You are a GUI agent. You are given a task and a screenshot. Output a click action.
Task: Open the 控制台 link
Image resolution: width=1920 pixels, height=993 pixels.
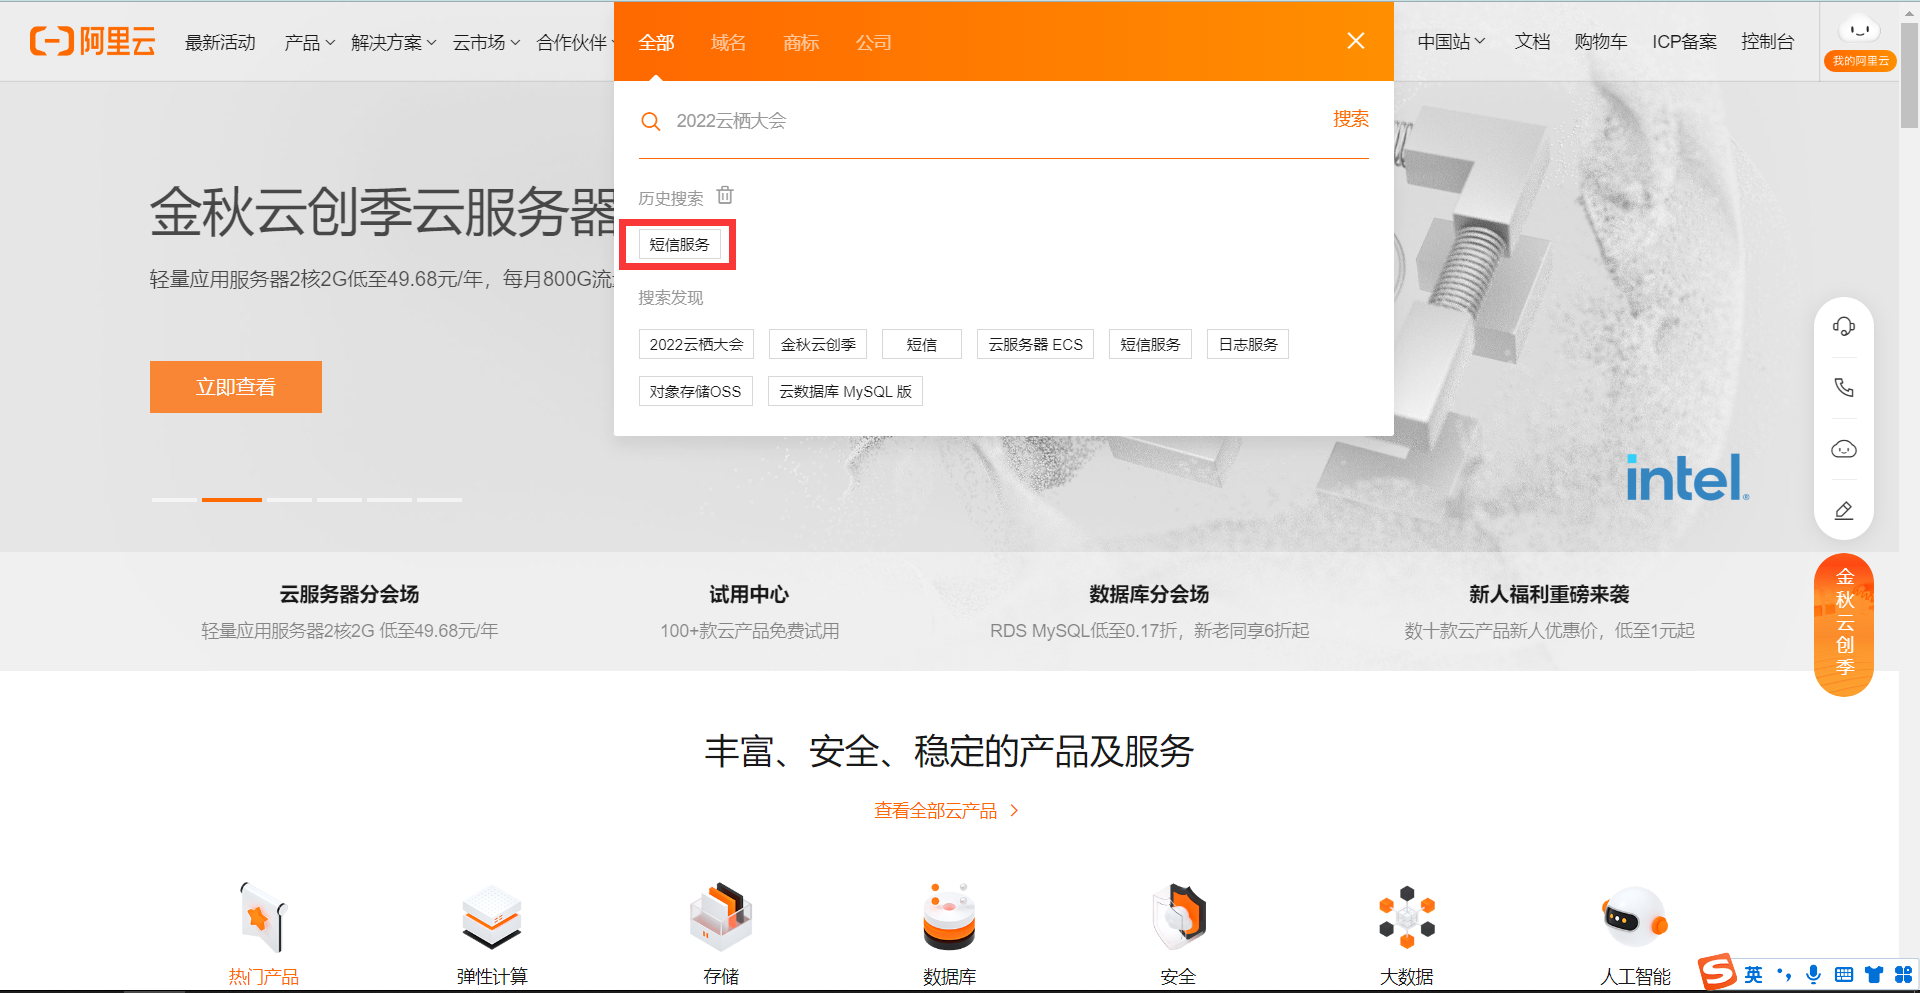click(x=1767, y=42)
